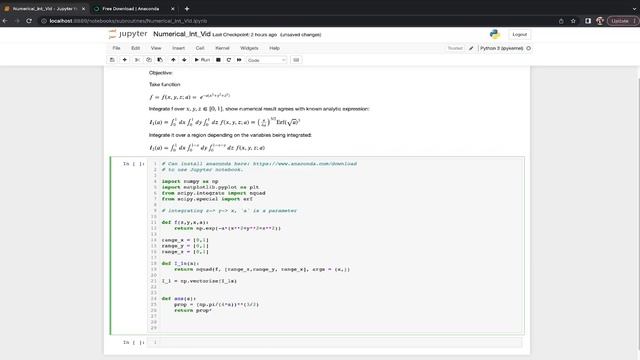Image resolution: width=640 pixels, height=360 pixels.
Task: Open the cell type Code dropdown
Action: coord(267,60)
